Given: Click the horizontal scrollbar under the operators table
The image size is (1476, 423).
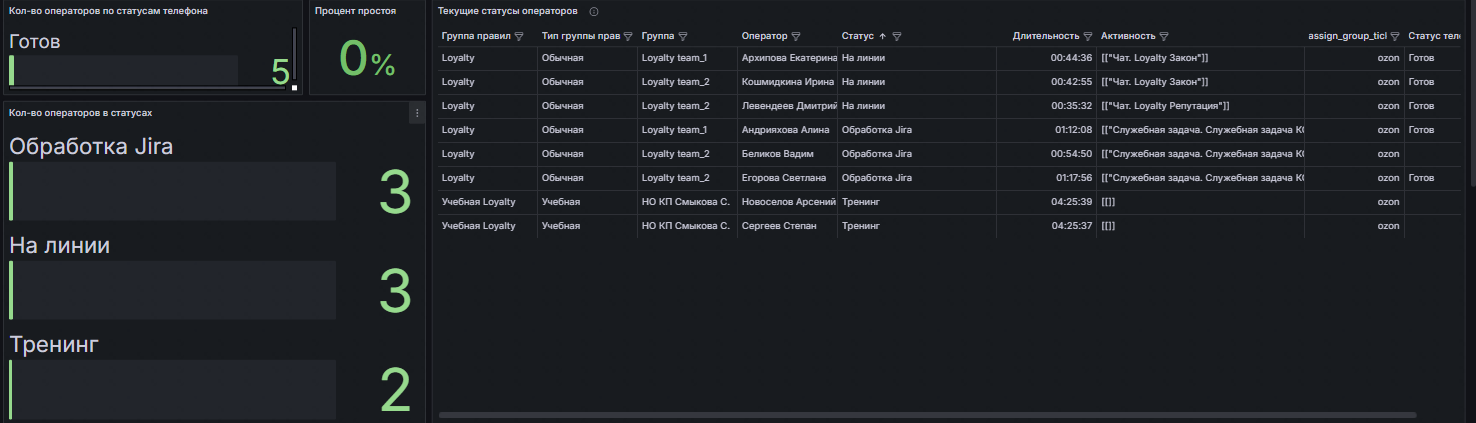Looking at the screenshot, I should coord(927,414).
